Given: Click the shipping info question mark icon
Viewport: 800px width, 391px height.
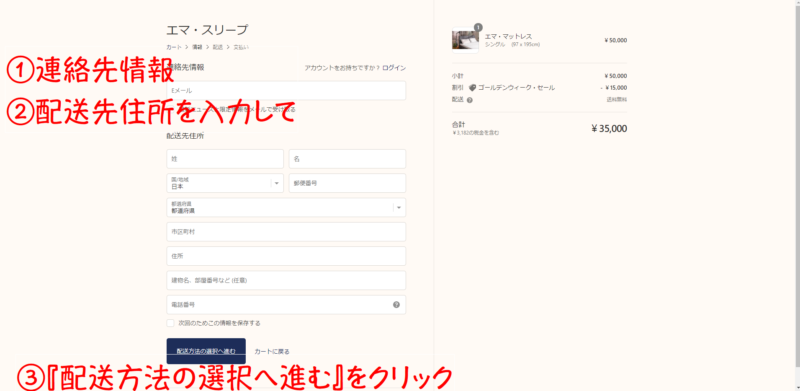Looking at the screenshot, I should (x=469, y=100).
